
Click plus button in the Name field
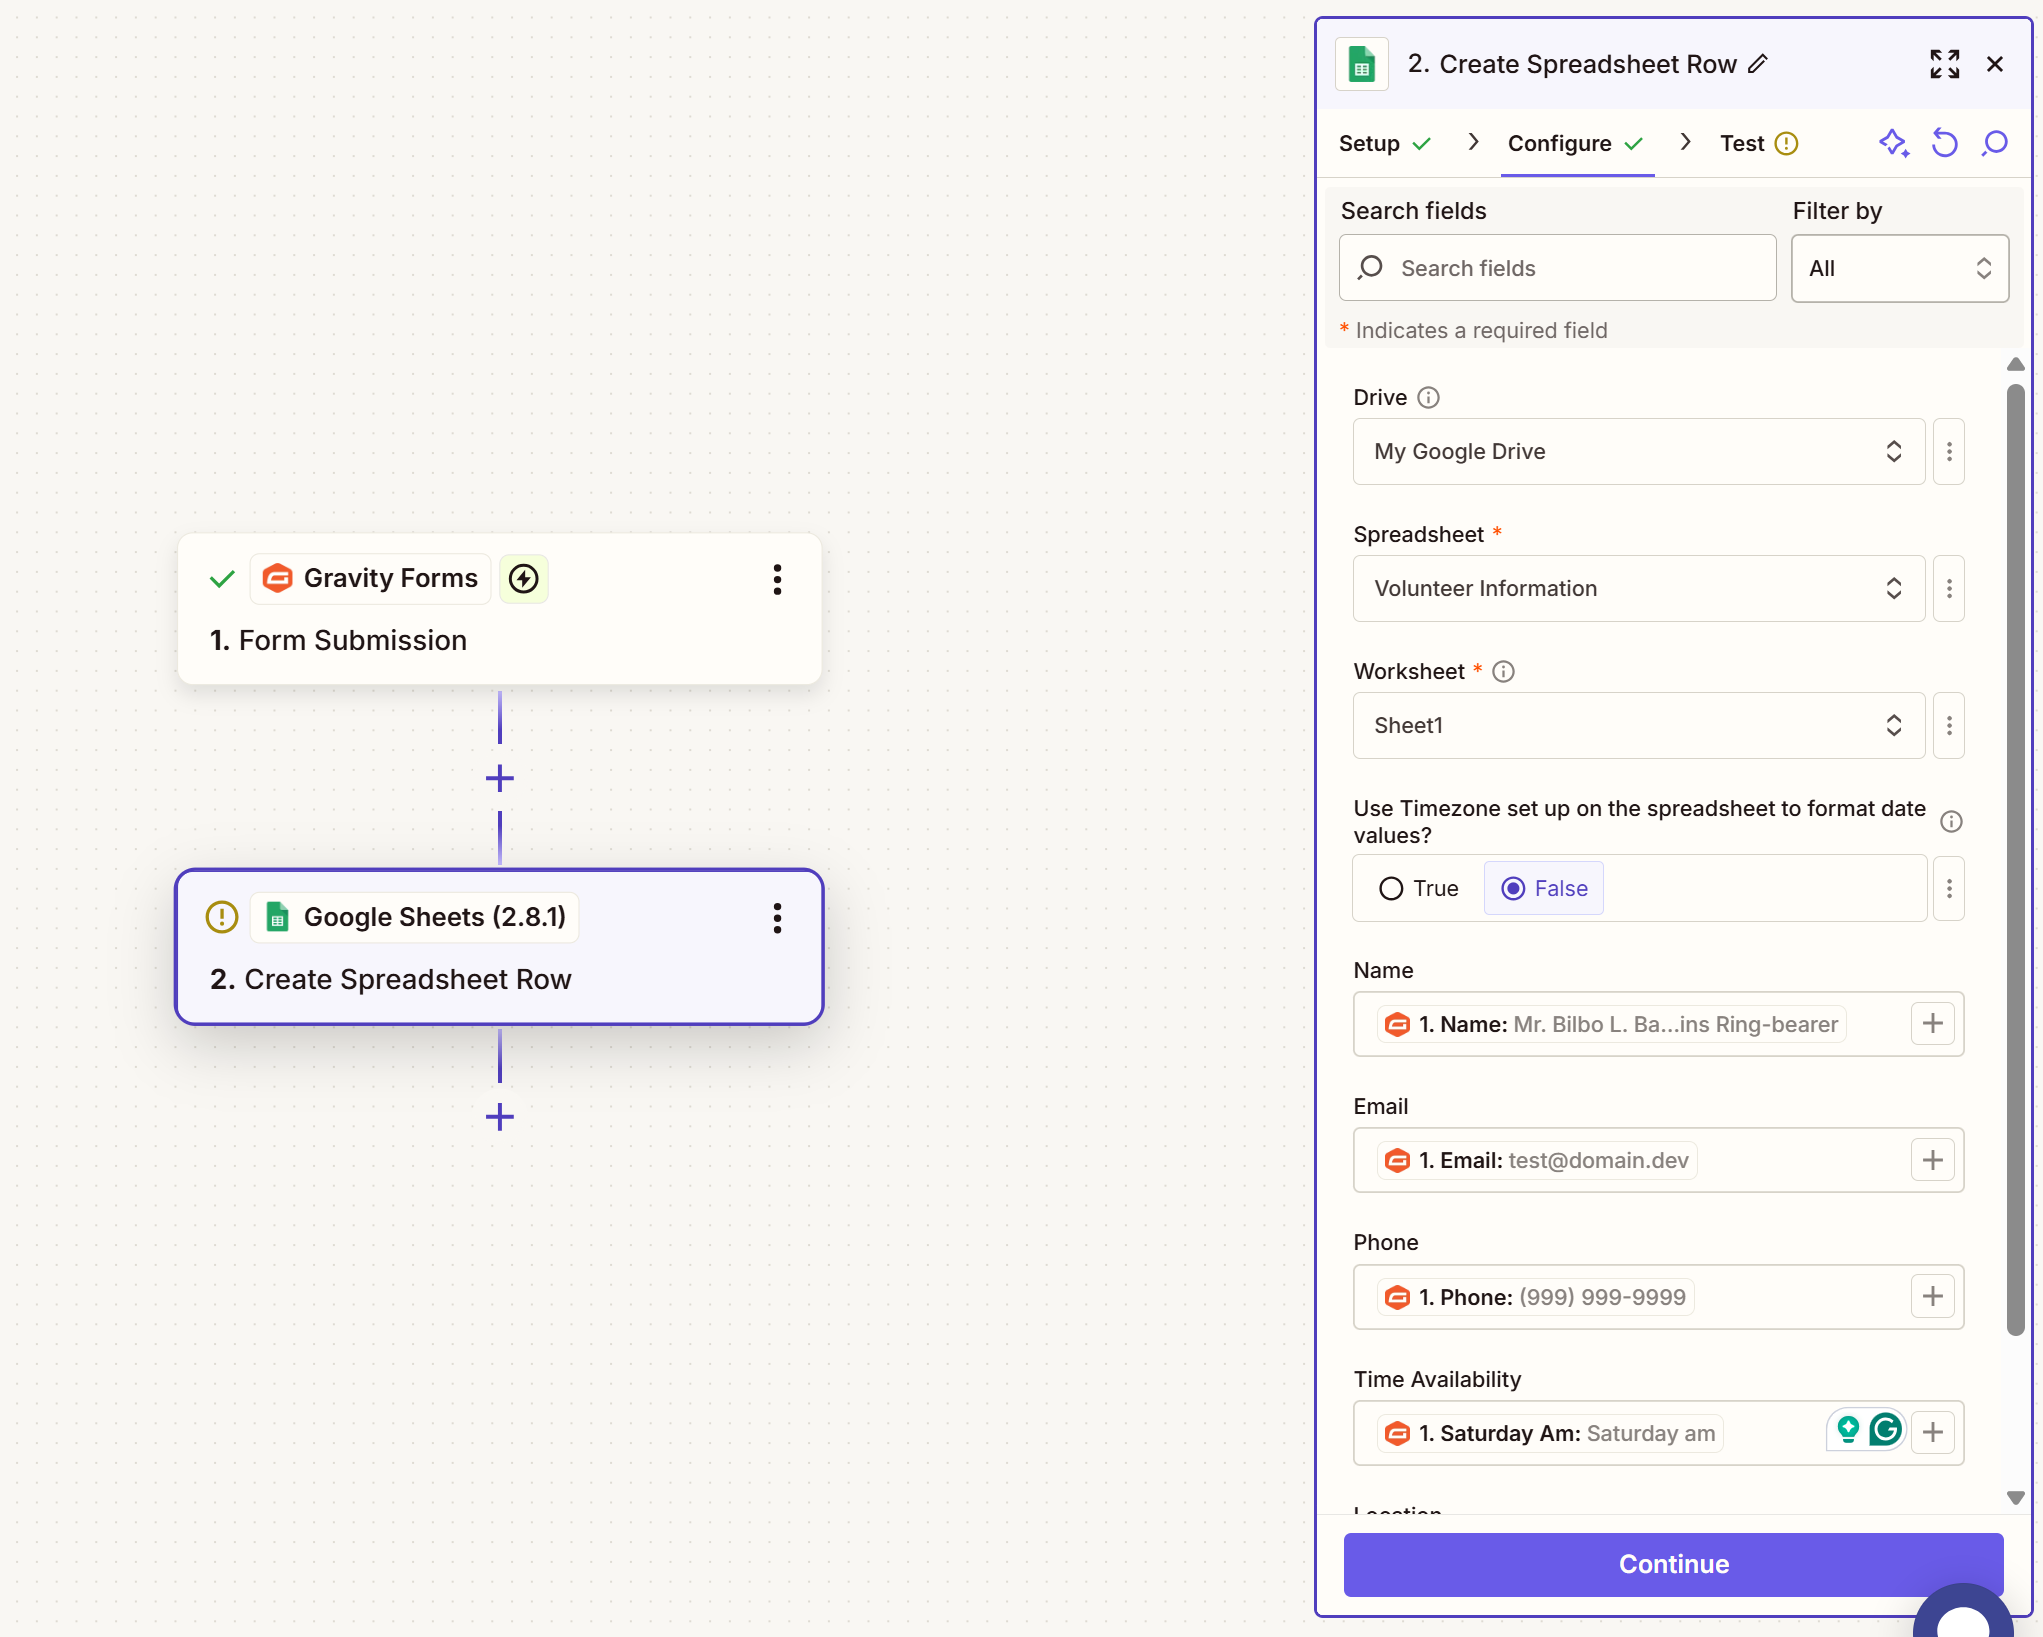tap(1932, 1023)
